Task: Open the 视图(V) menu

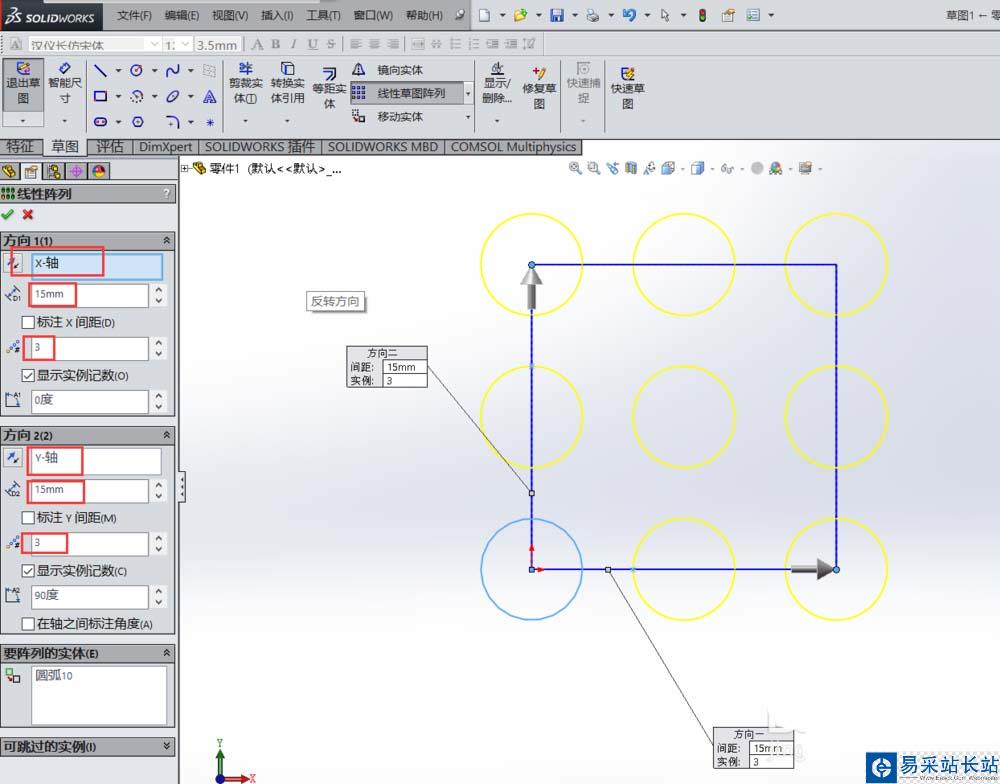Action: 230,15
